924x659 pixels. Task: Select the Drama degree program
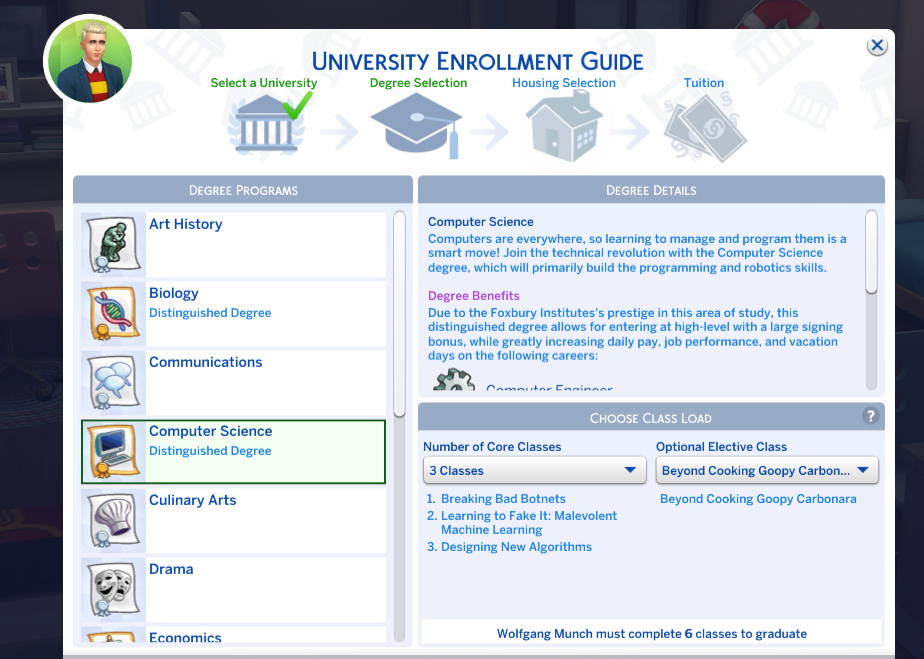coord(233,589)
